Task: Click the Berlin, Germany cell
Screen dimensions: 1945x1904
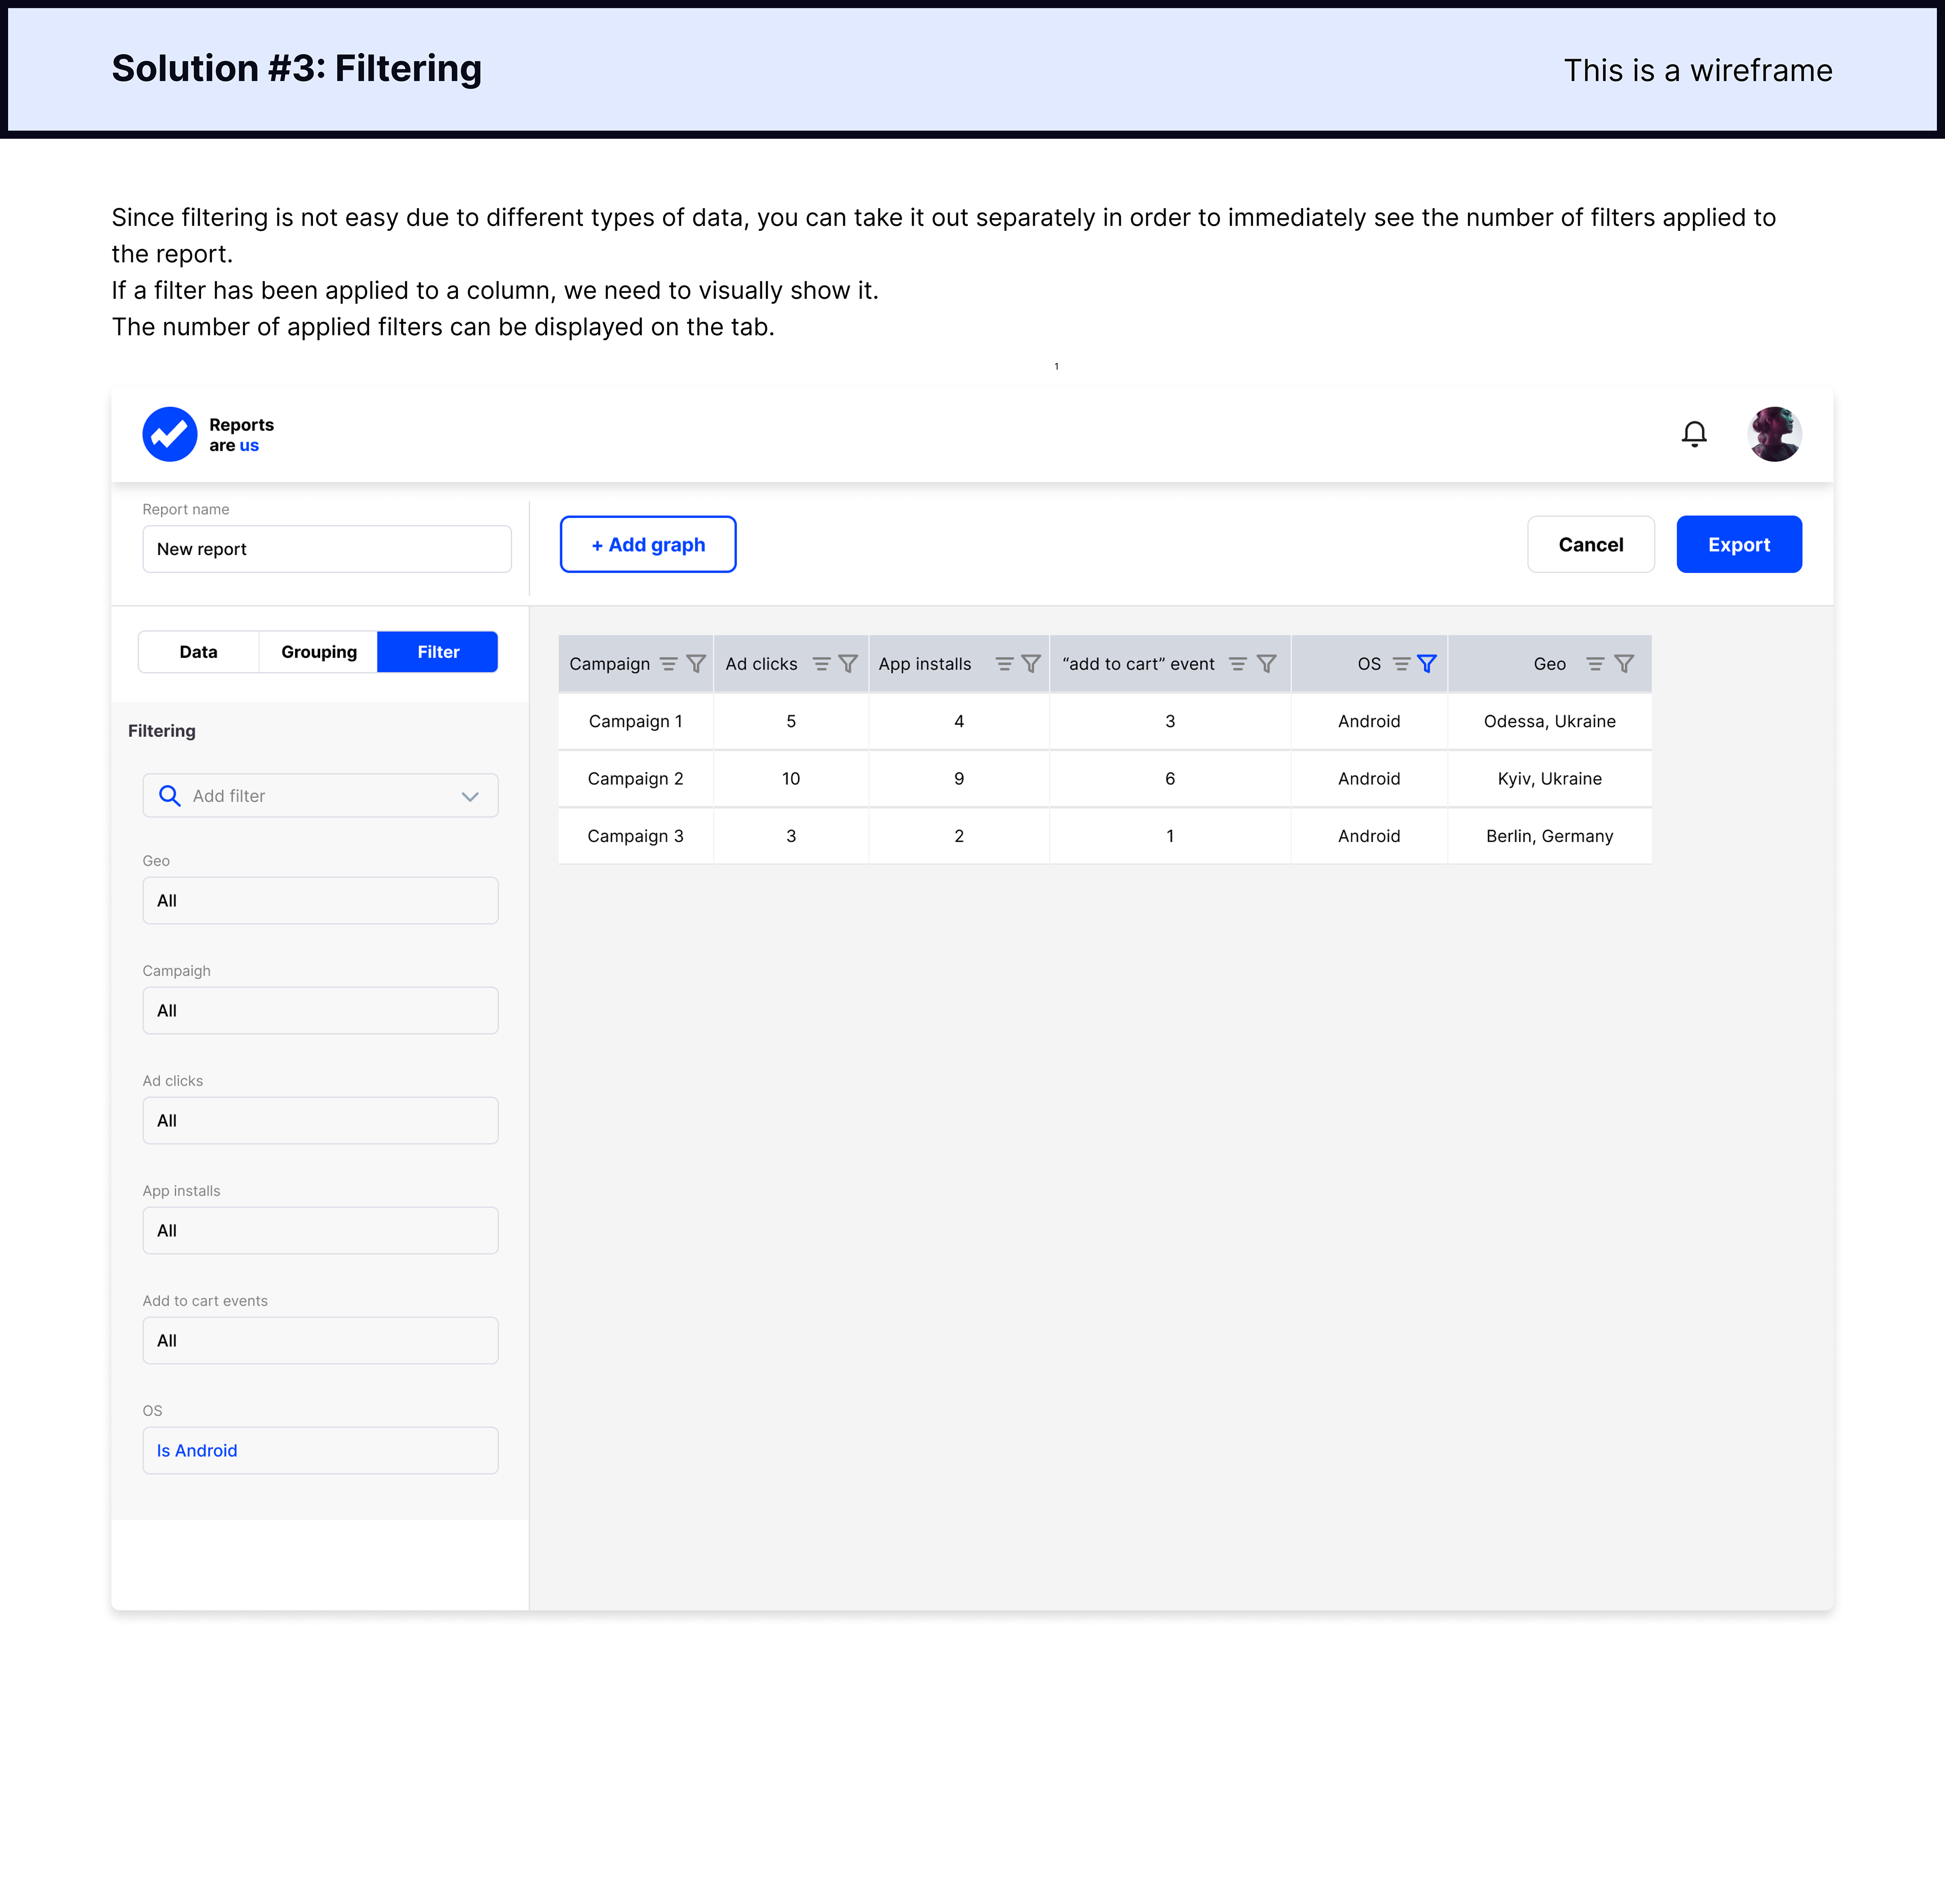Action: tap(1549, 836)
